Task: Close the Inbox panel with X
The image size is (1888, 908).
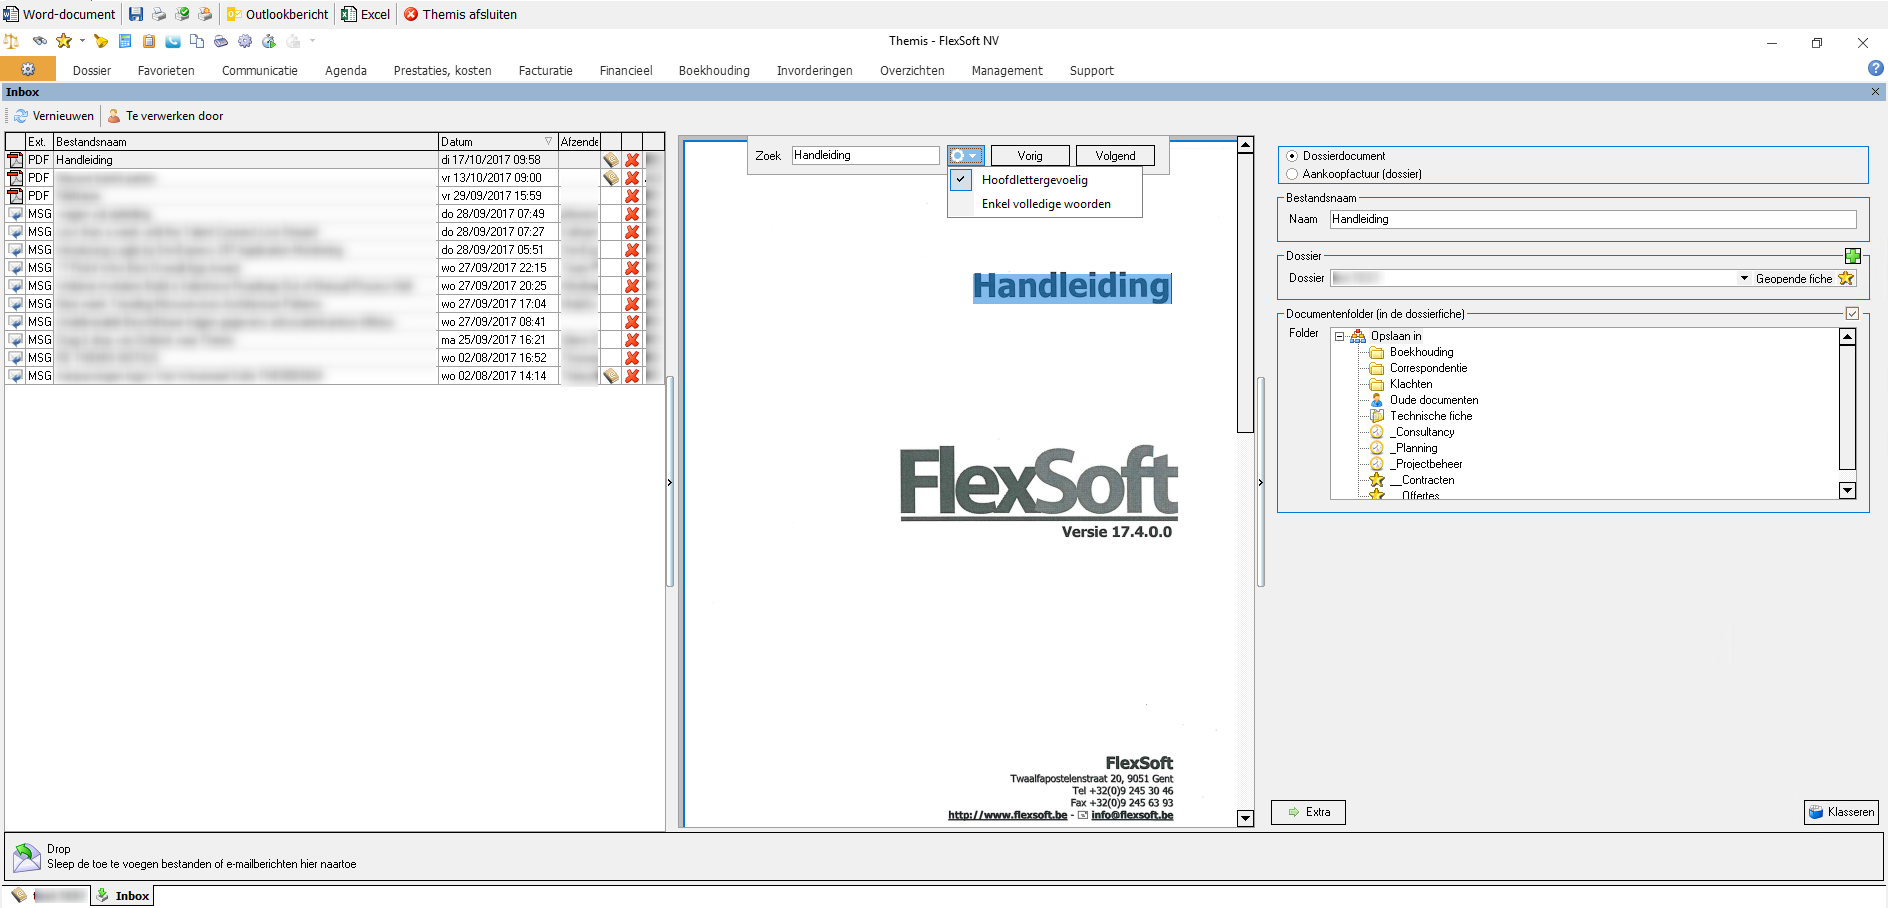Action: click(1875, 91)
